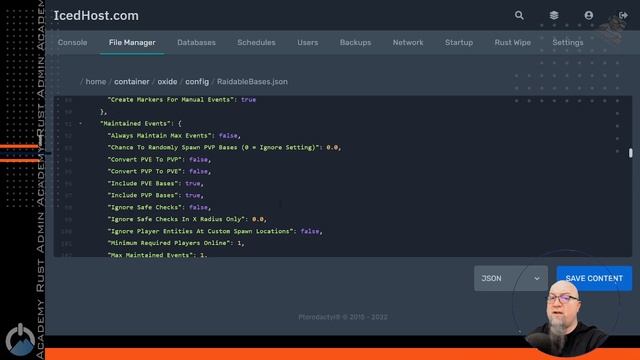Open the Settings tab
Viewport: 640px width, 360px height.
click(568, 42)
